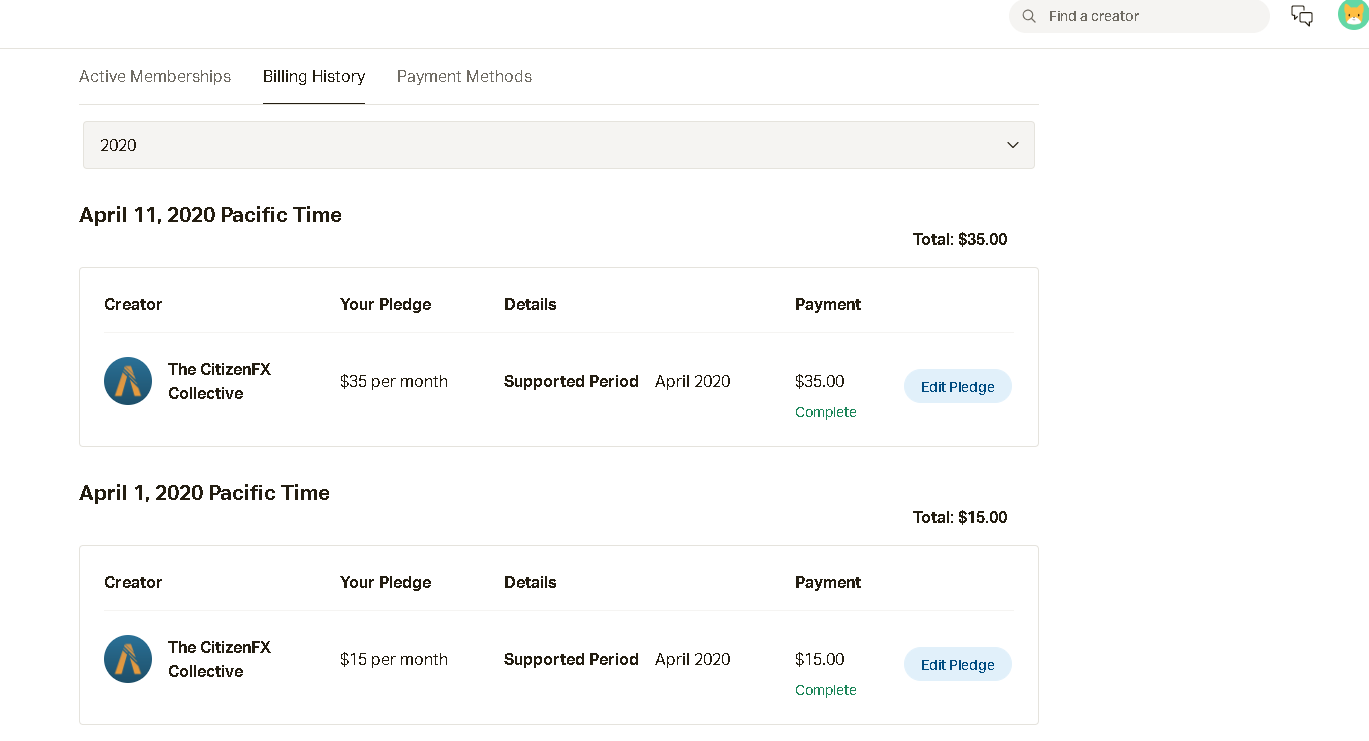This screenshot has height=741, width=1369.
Task: Select the April 11, 2020 Pacific Time heading
Action: [x=210, y=215]
